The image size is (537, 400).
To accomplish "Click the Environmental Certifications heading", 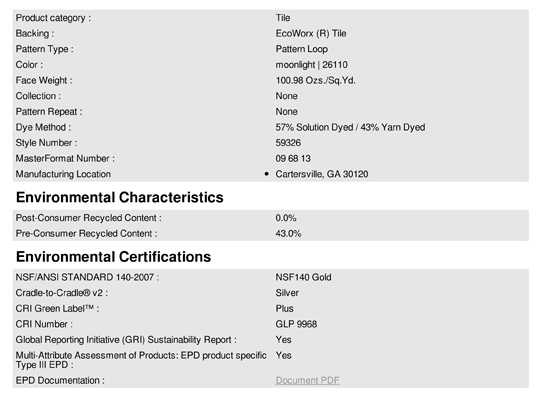I will click(x=113, y=257).
